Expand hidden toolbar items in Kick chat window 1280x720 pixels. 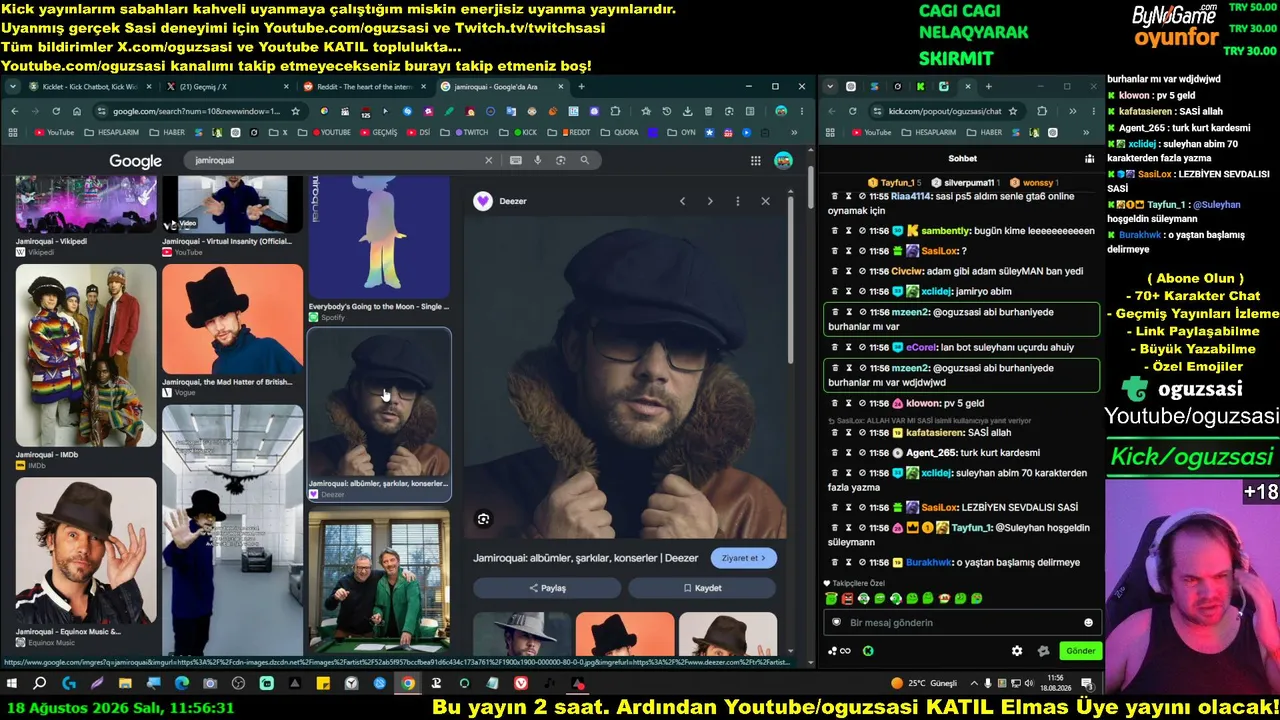[x=1072, y=111]
